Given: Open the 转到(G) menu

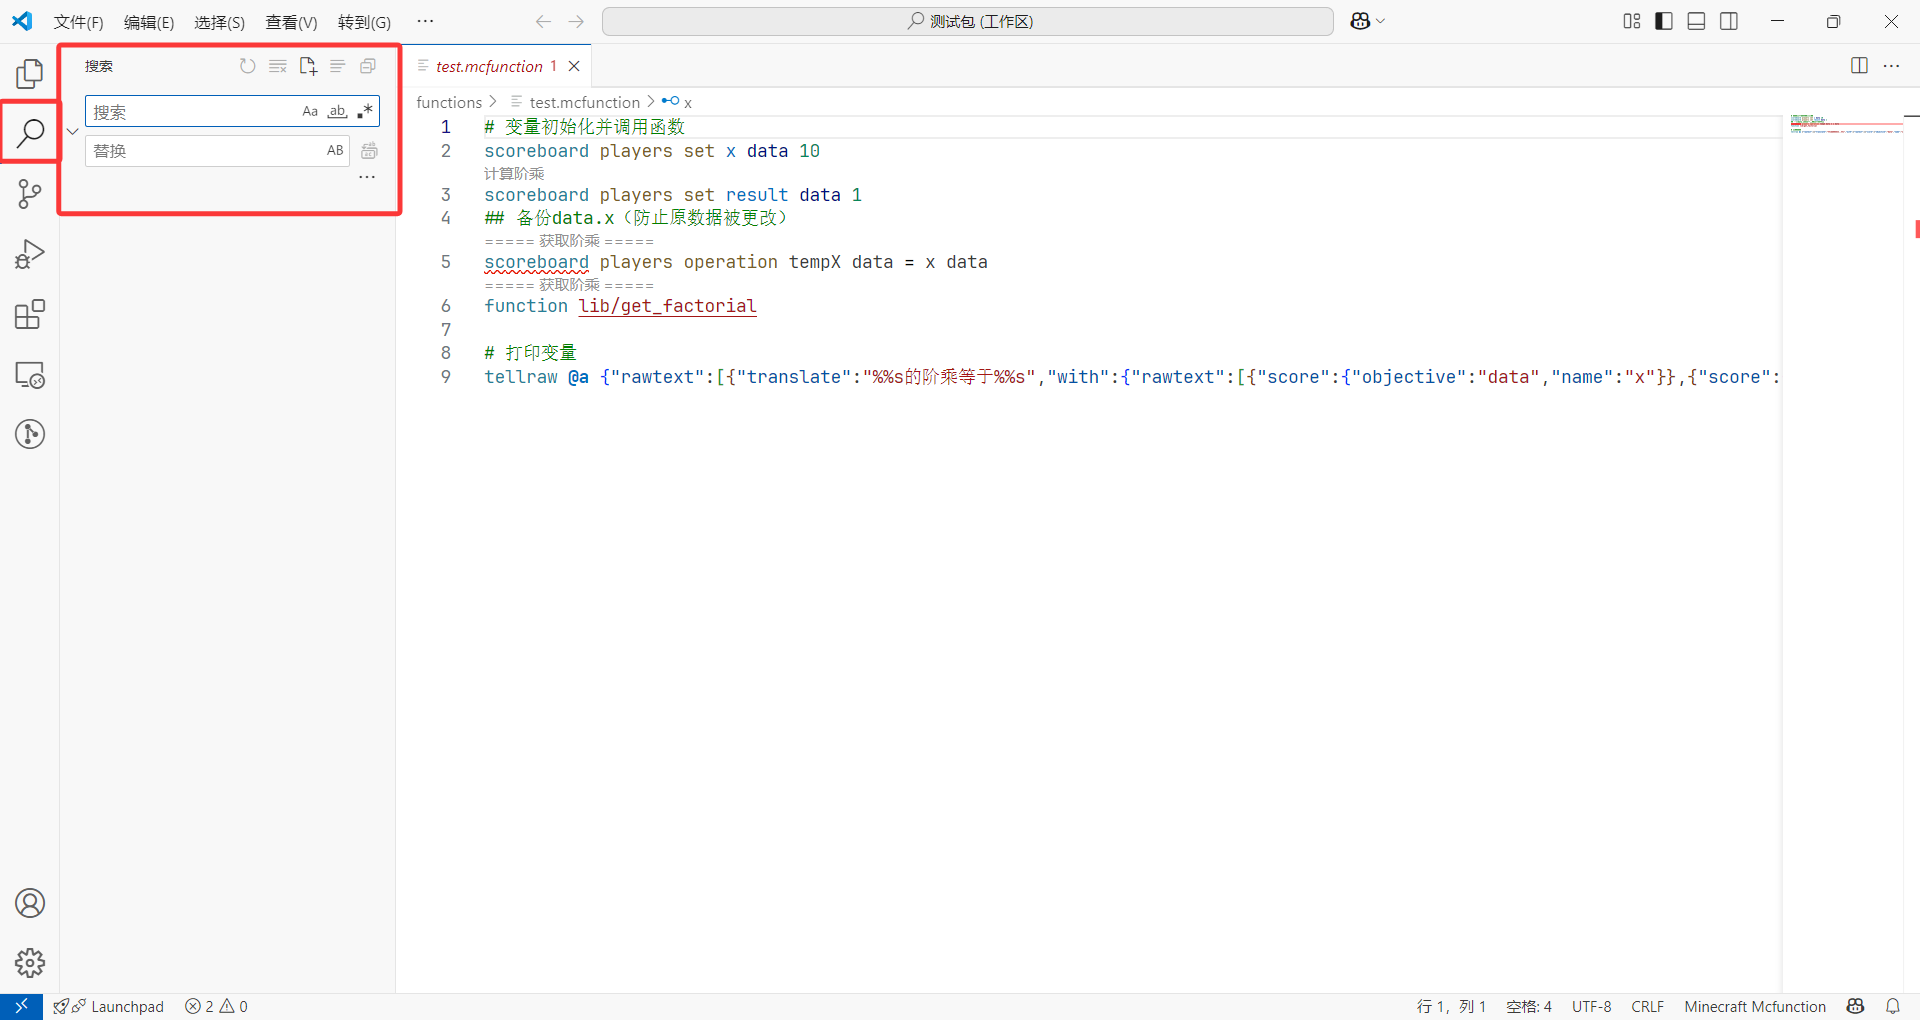Looking at the screenshot, I should pyautogui.click(x=364, y=22).
